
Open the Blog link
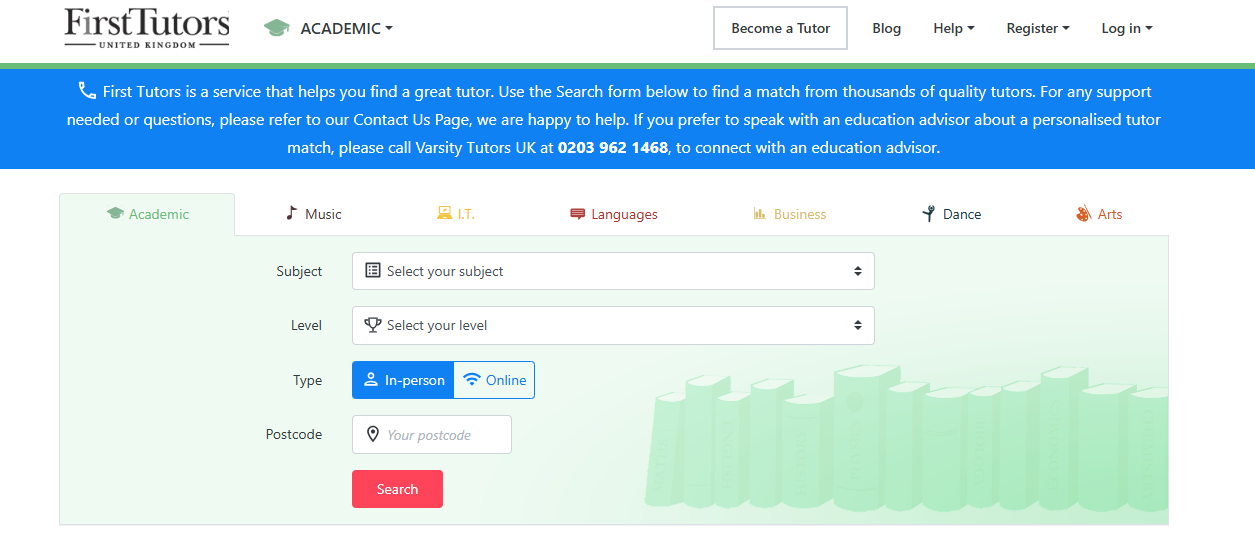click(886, 28)
